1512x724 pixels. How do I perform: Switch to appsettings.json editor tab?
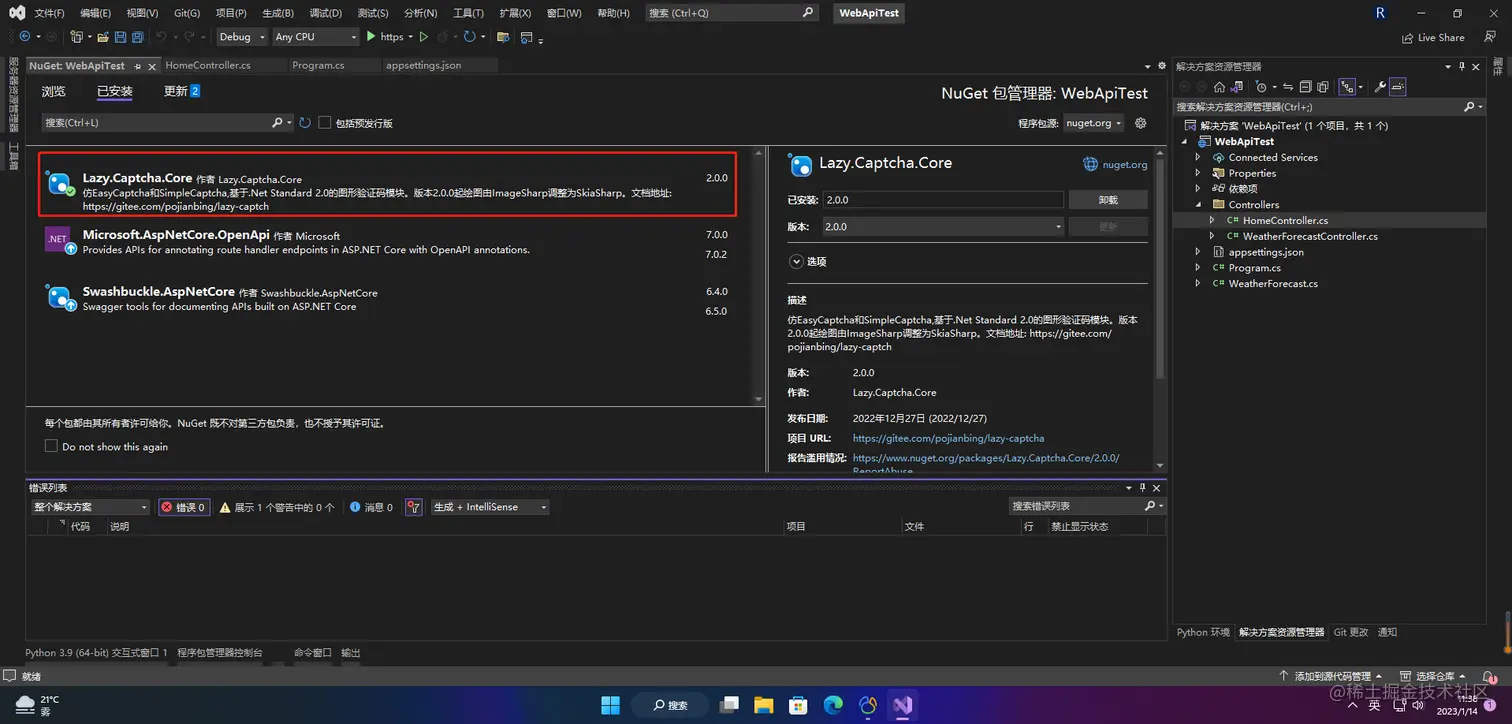424,65
